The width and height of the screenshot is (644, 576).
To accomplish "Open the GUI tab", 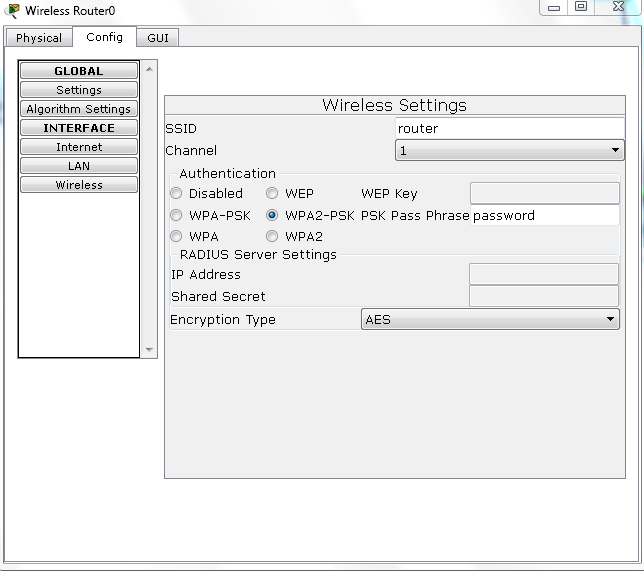I will tap(158, 38).
